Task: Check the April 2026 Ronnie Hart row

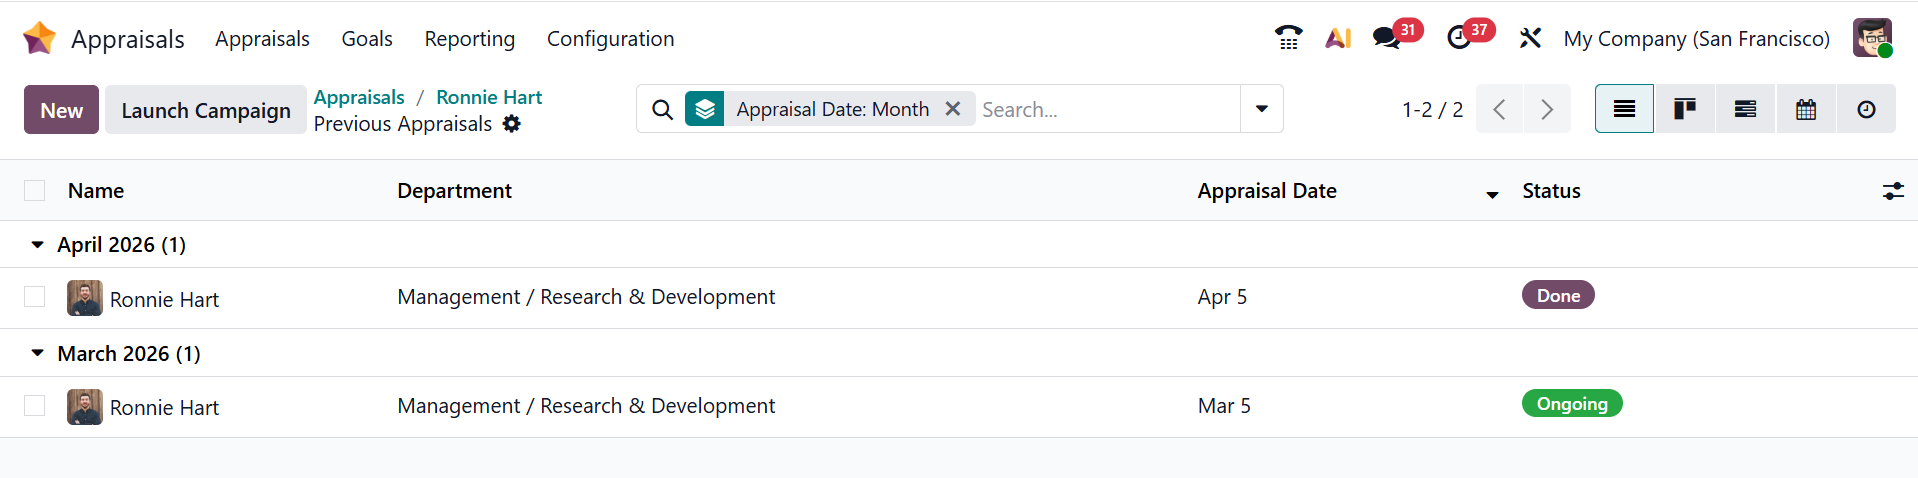Action: (x=35, y=297)
